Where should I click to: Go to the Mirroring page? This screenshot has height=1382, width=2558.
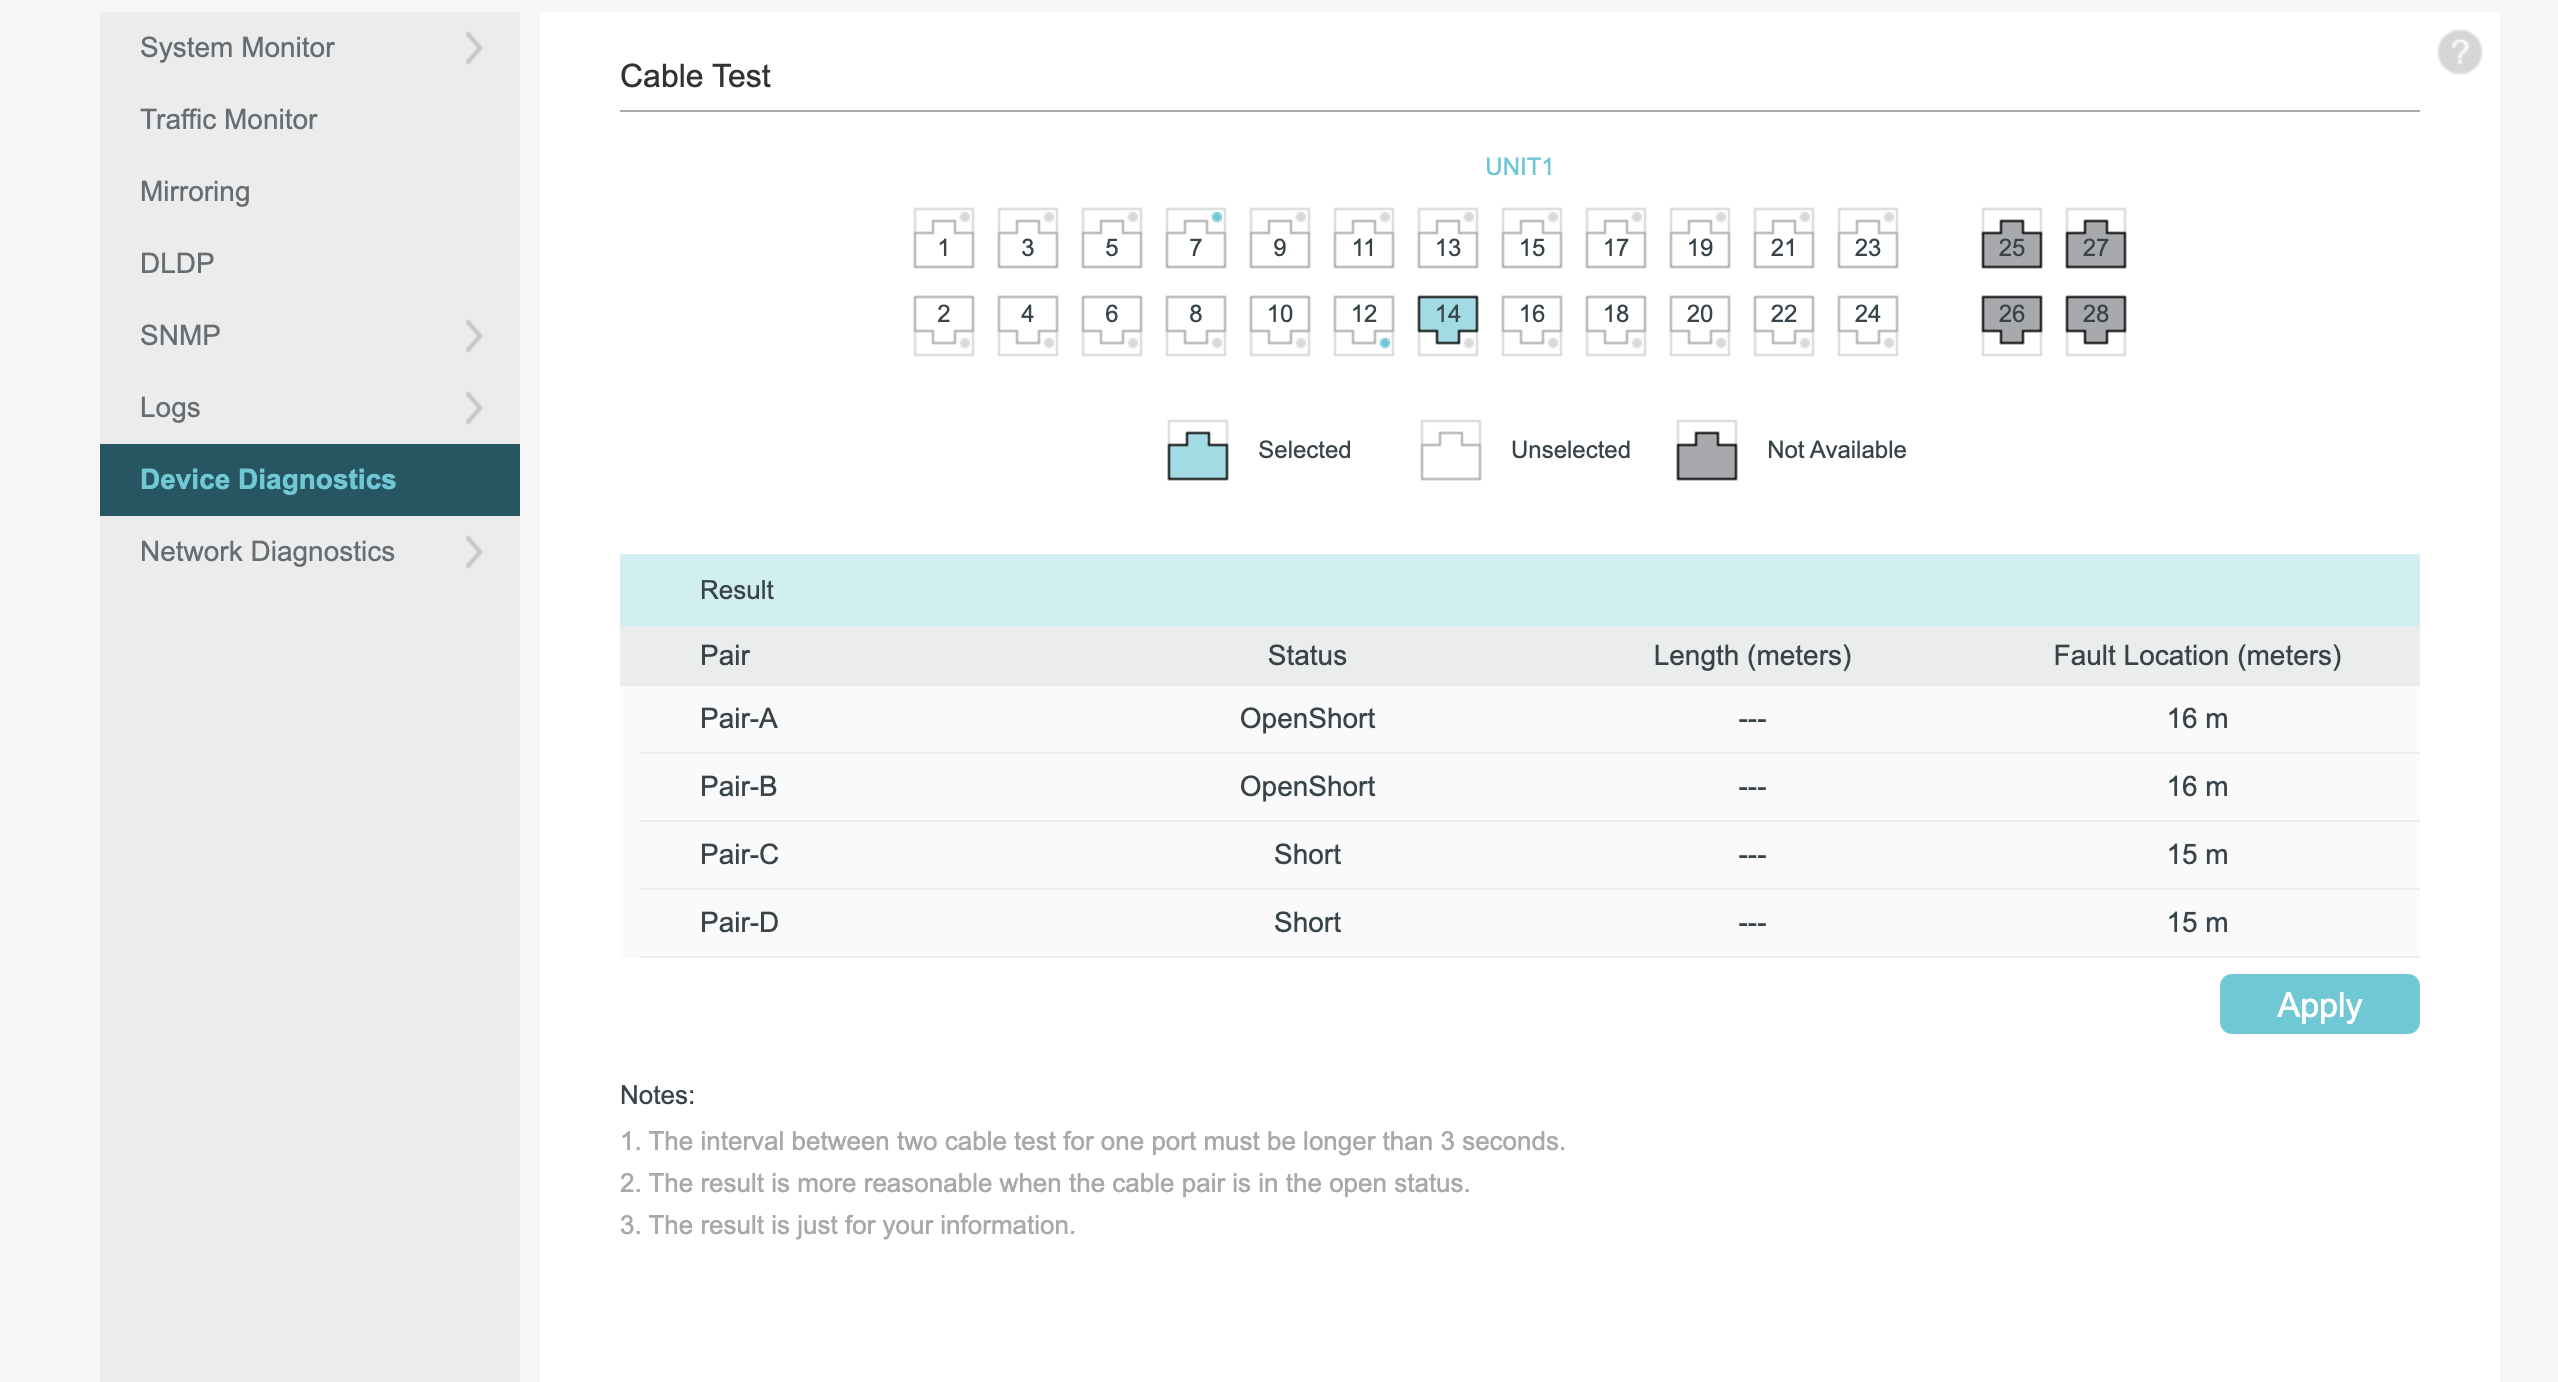pyautogui.click(x=195, y=192)
